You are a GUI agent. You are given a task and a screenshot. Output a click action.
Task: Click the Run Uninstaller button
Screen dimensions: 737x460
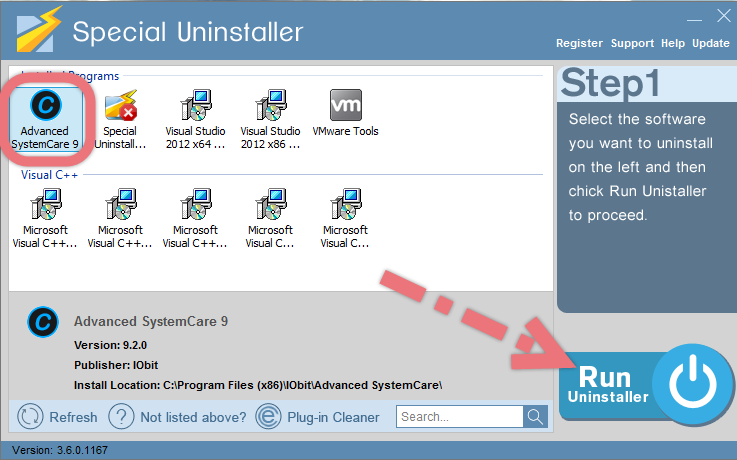click(x=646, y=384)
